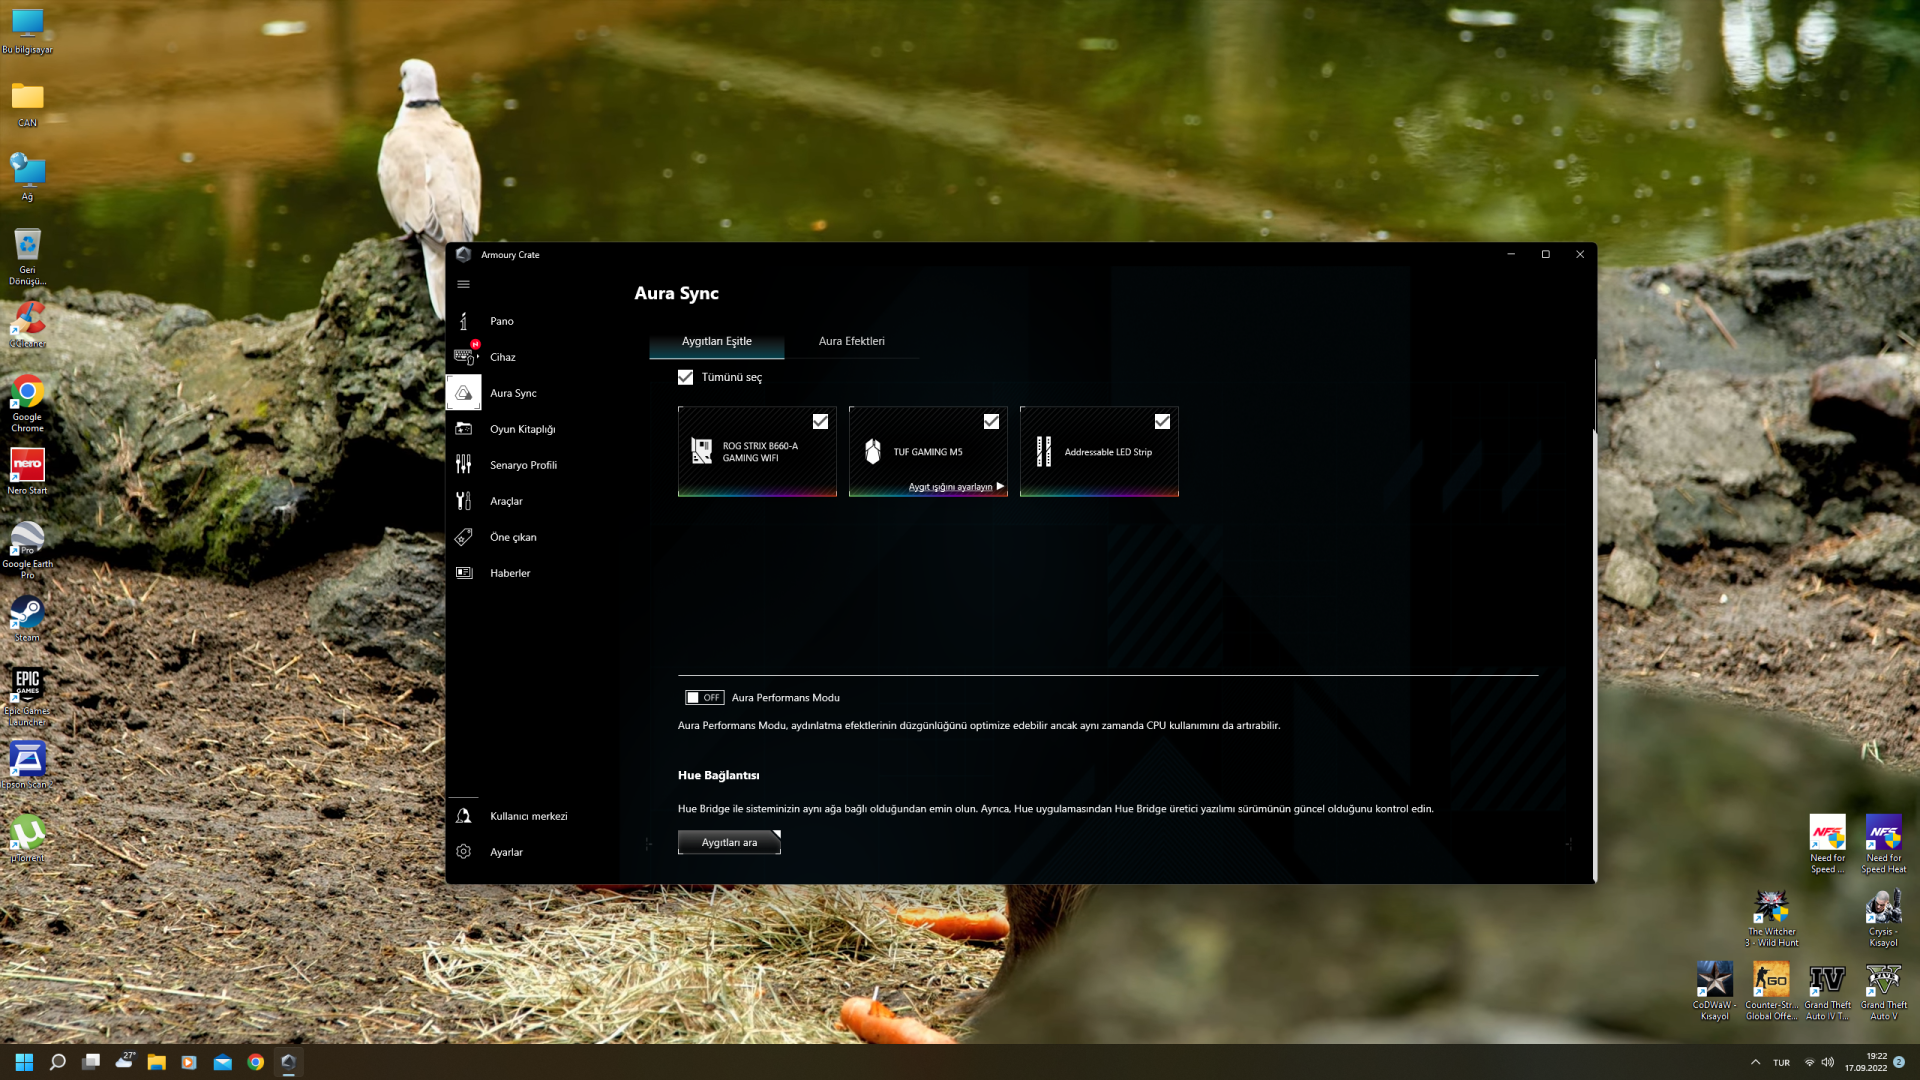Show hidden system tray icons chevron
1920x1080 pixels.
(1755, 1062)
